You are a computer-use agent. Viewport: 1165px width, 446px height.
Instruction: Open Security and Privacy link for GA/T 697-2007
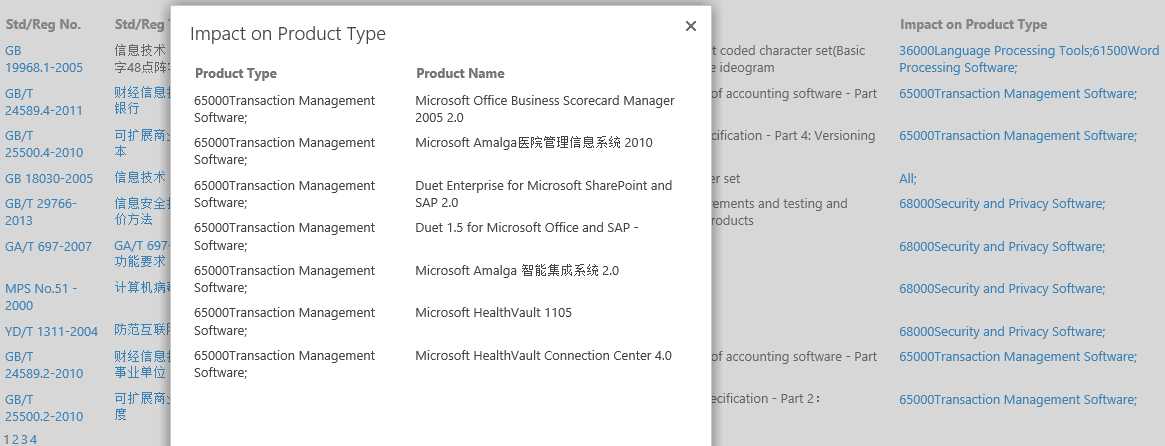[1002, 247]
